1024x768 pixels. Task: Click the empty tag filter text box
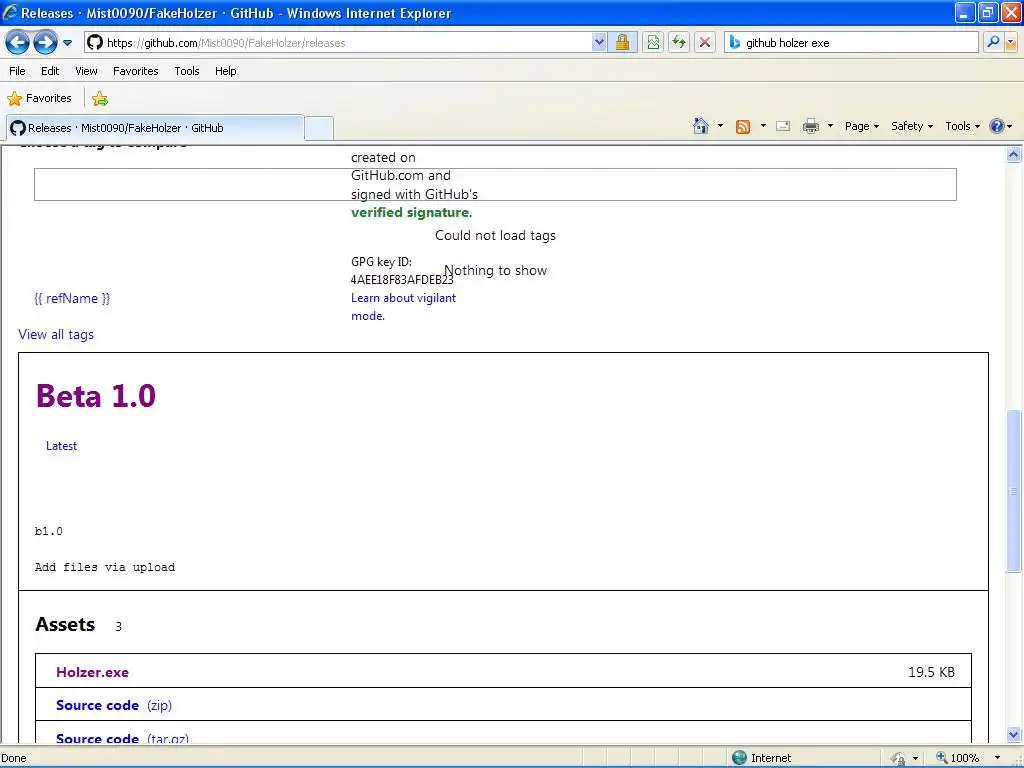click(x=495, y=184)
